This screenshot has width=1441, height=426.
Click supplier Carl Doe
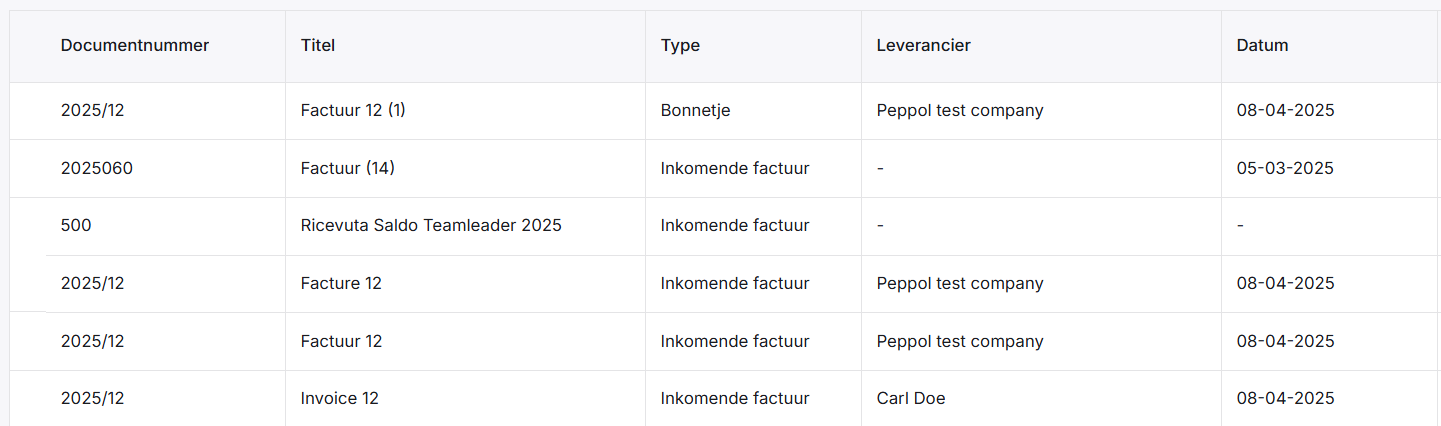pyautogui.click(x=911, y=398)
